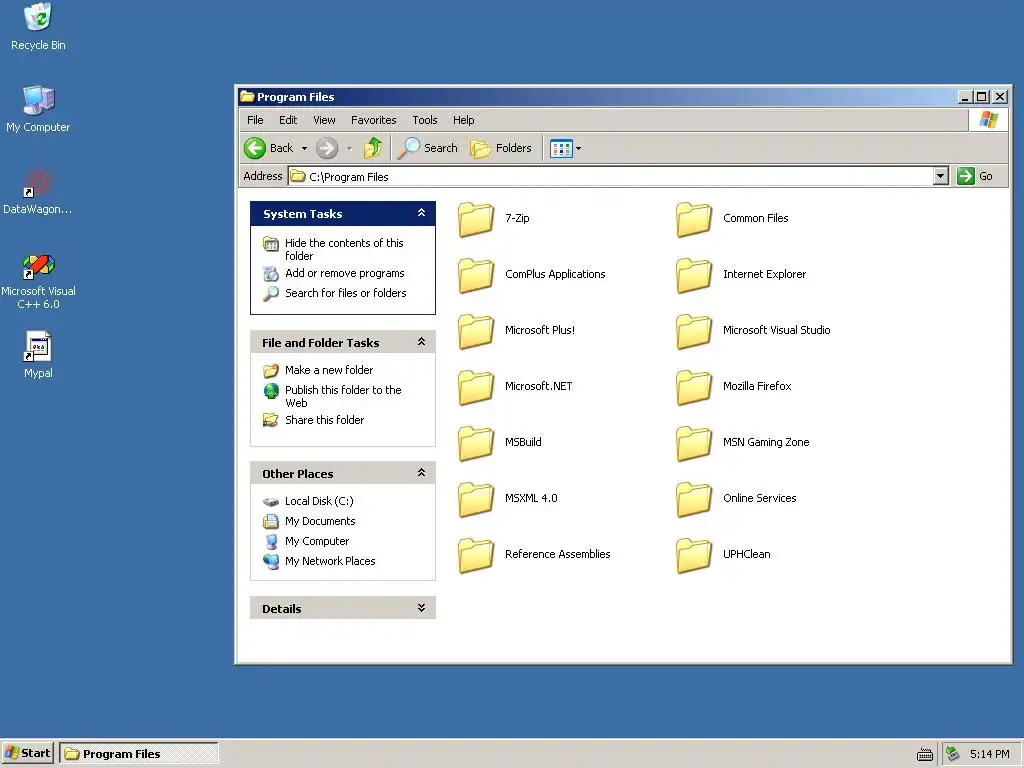The image size is (1024, 768).
Task: Select the Internet Explorer folder icon
Action: click(694, 275)
